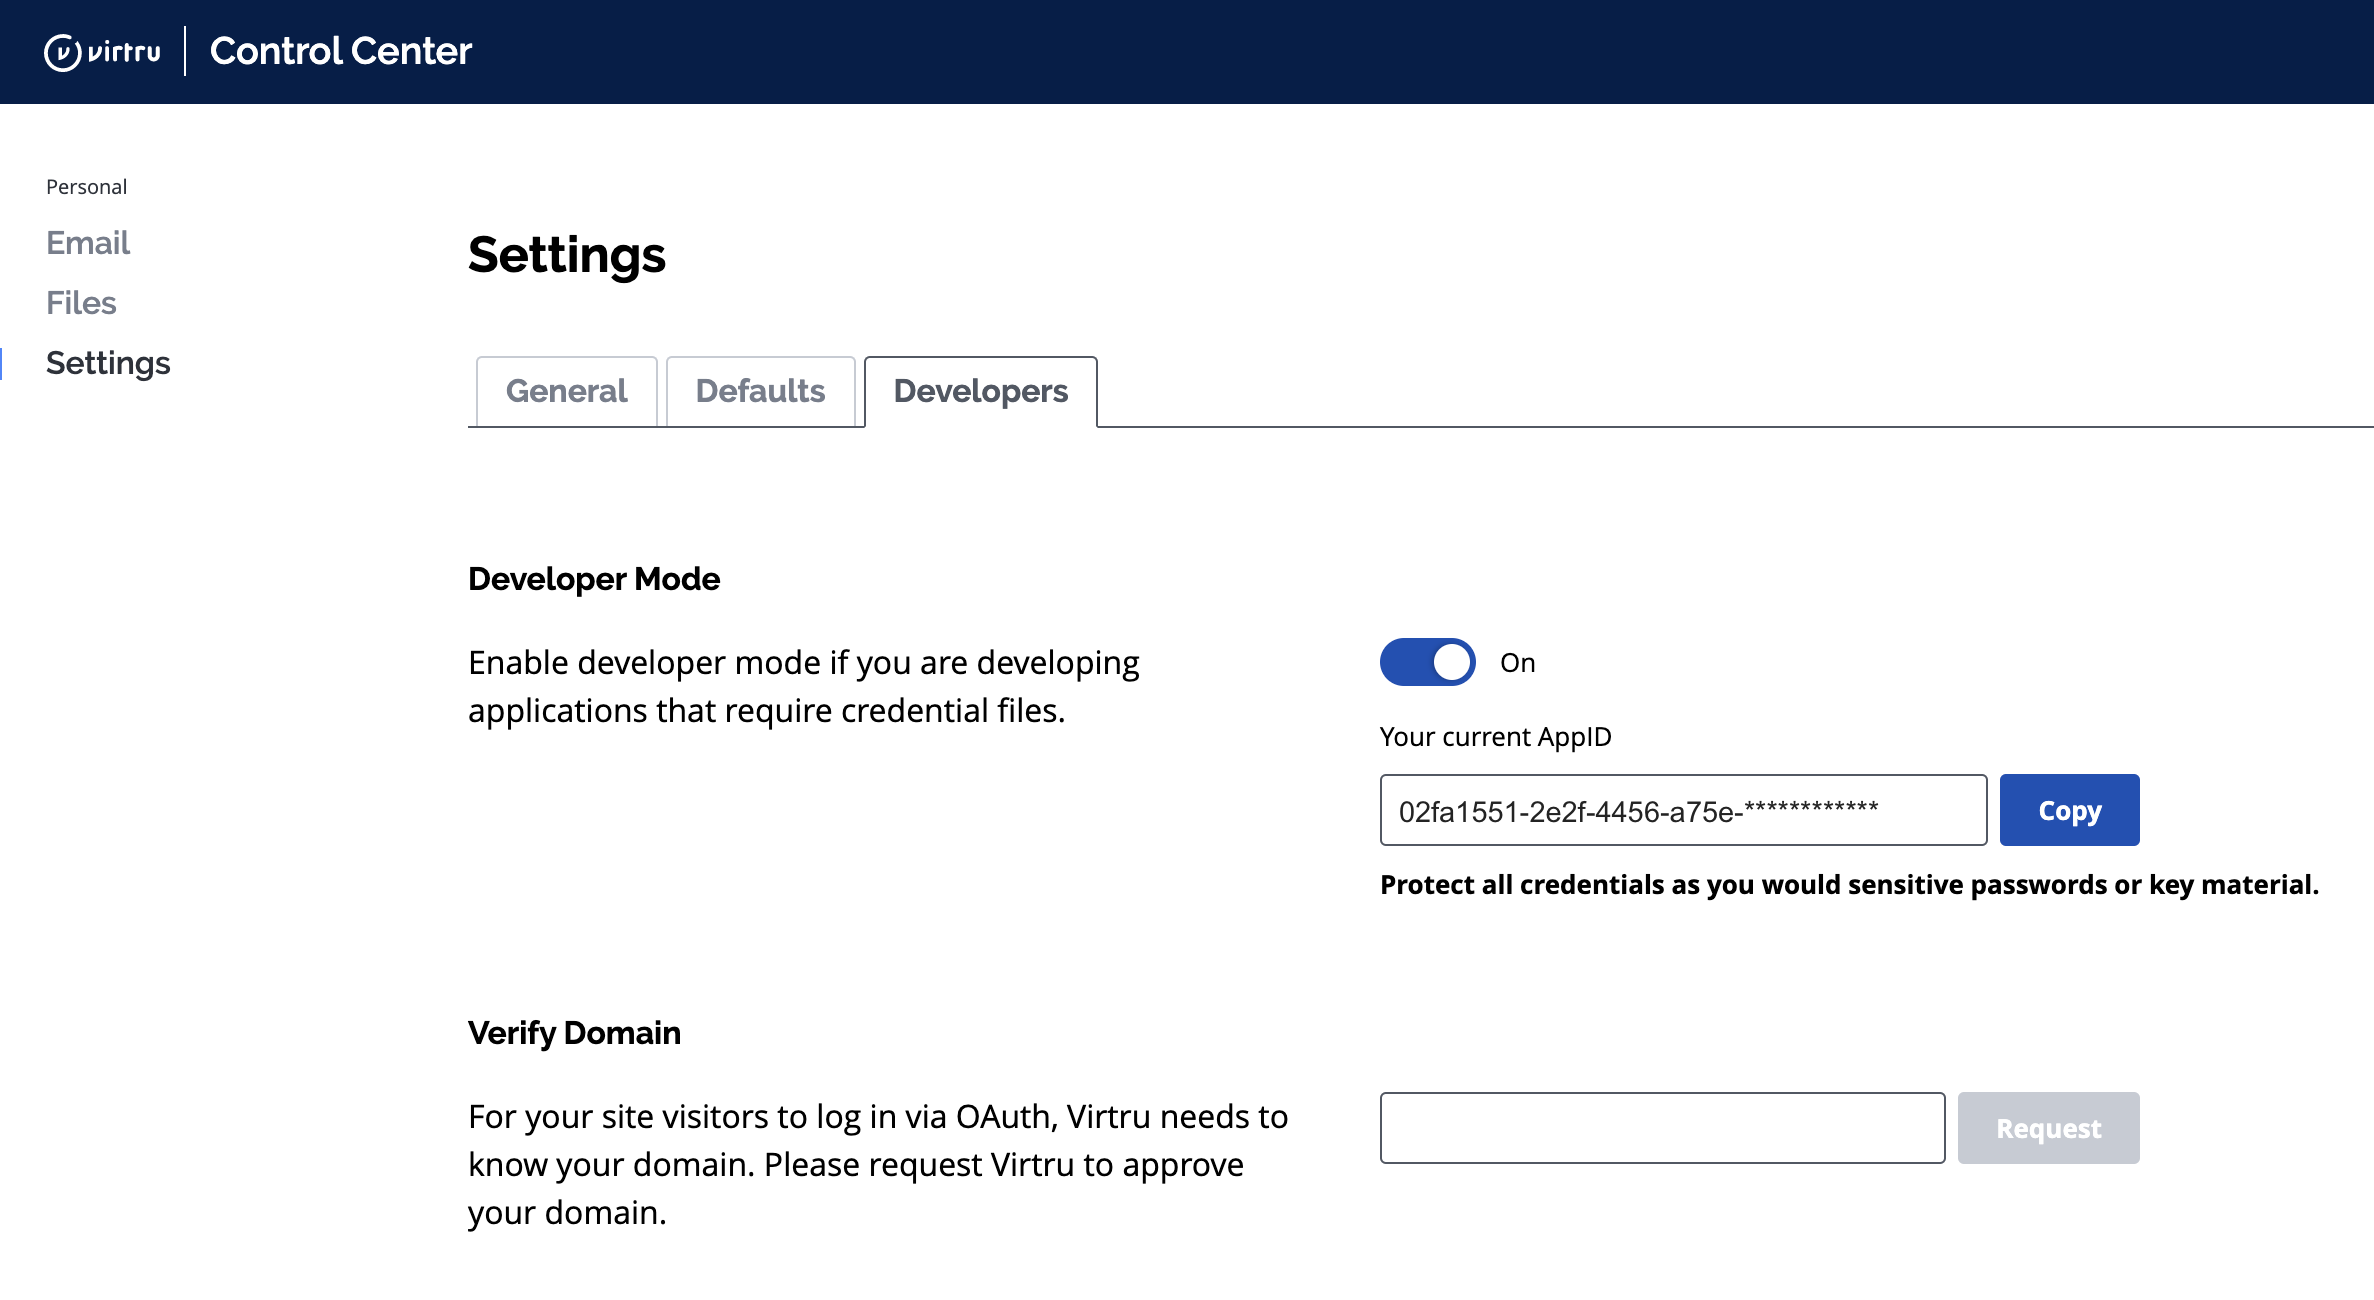Switch to the General tab
This screenshot has height=1300, width=2374.
click(x=566, y=391)
